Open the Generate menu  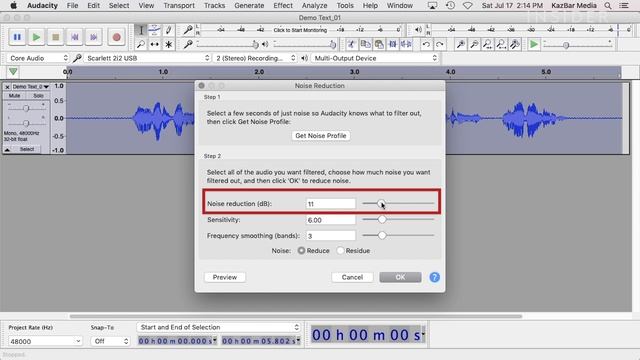(x=249, y=6)
